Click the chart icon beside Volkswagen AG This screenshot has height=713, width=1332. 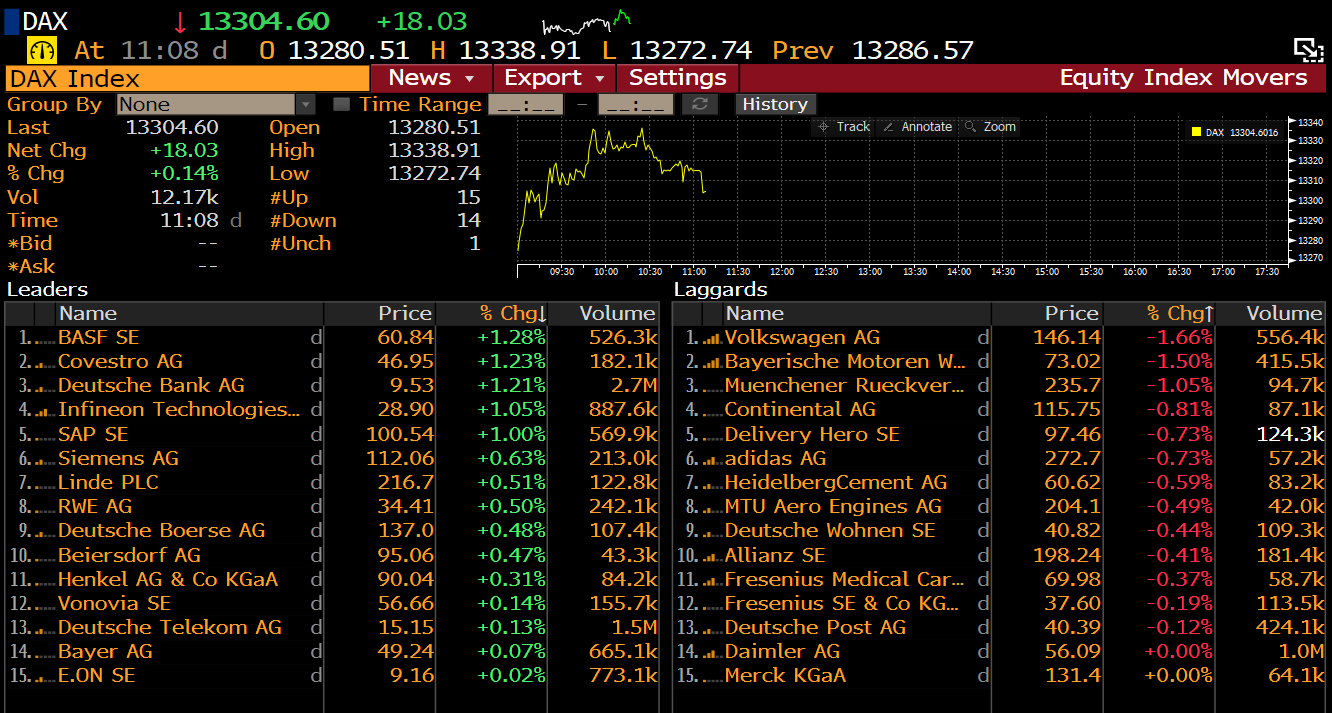pos(711,338)
